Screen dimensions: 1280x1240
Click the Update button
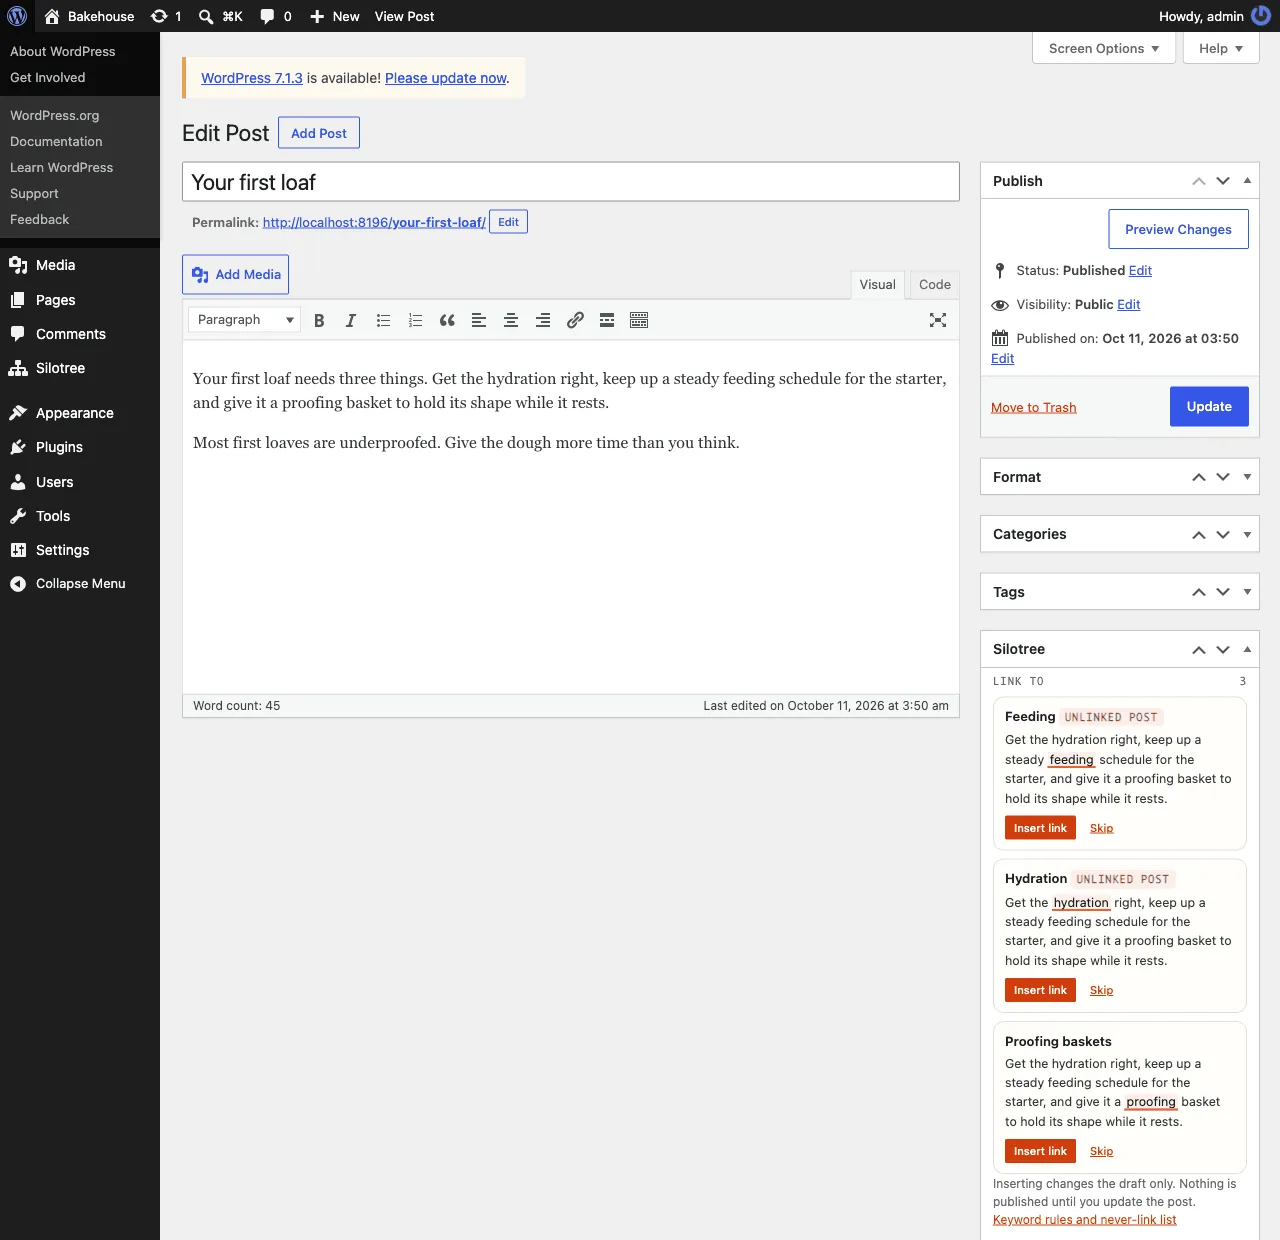click(x=1209, y=407)
